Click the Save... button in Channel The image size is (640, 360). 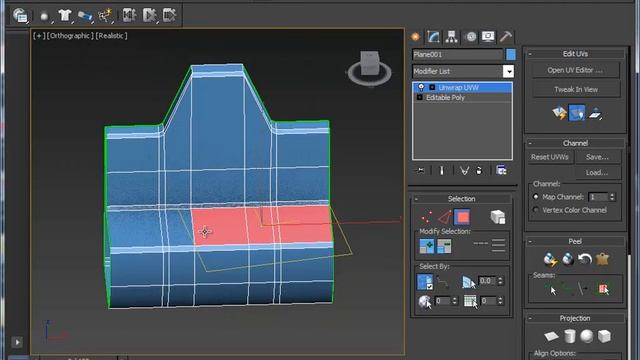[x=597, y=157]
